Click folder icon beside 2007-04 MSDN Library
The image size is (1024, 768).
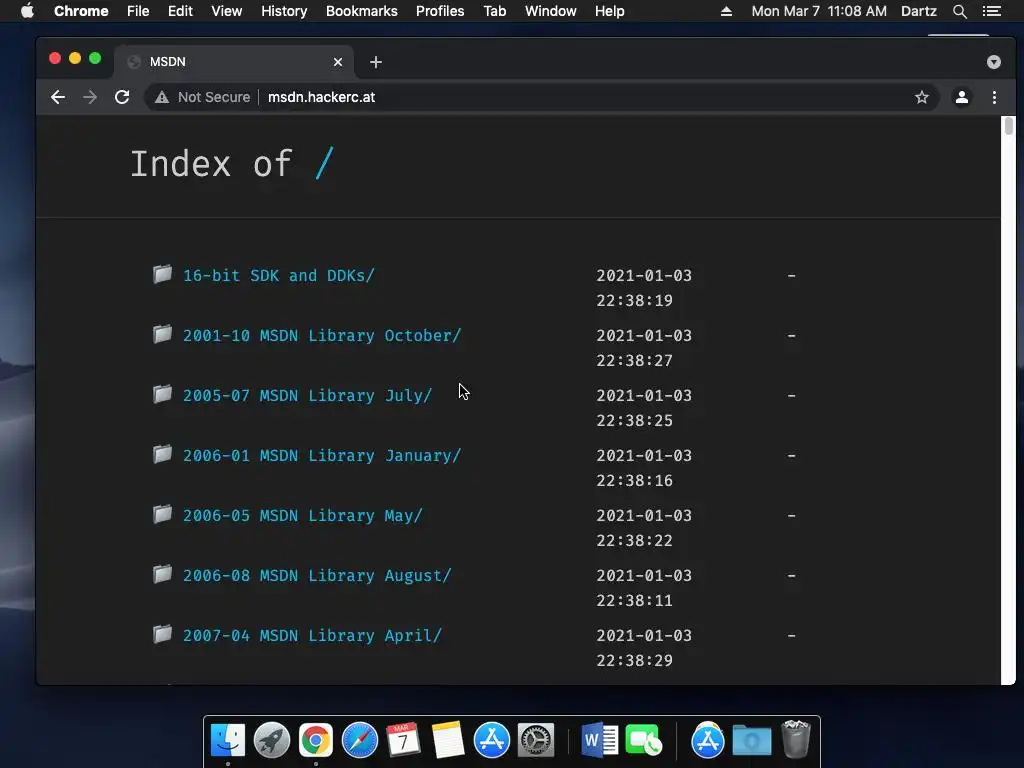click(163, 634)
